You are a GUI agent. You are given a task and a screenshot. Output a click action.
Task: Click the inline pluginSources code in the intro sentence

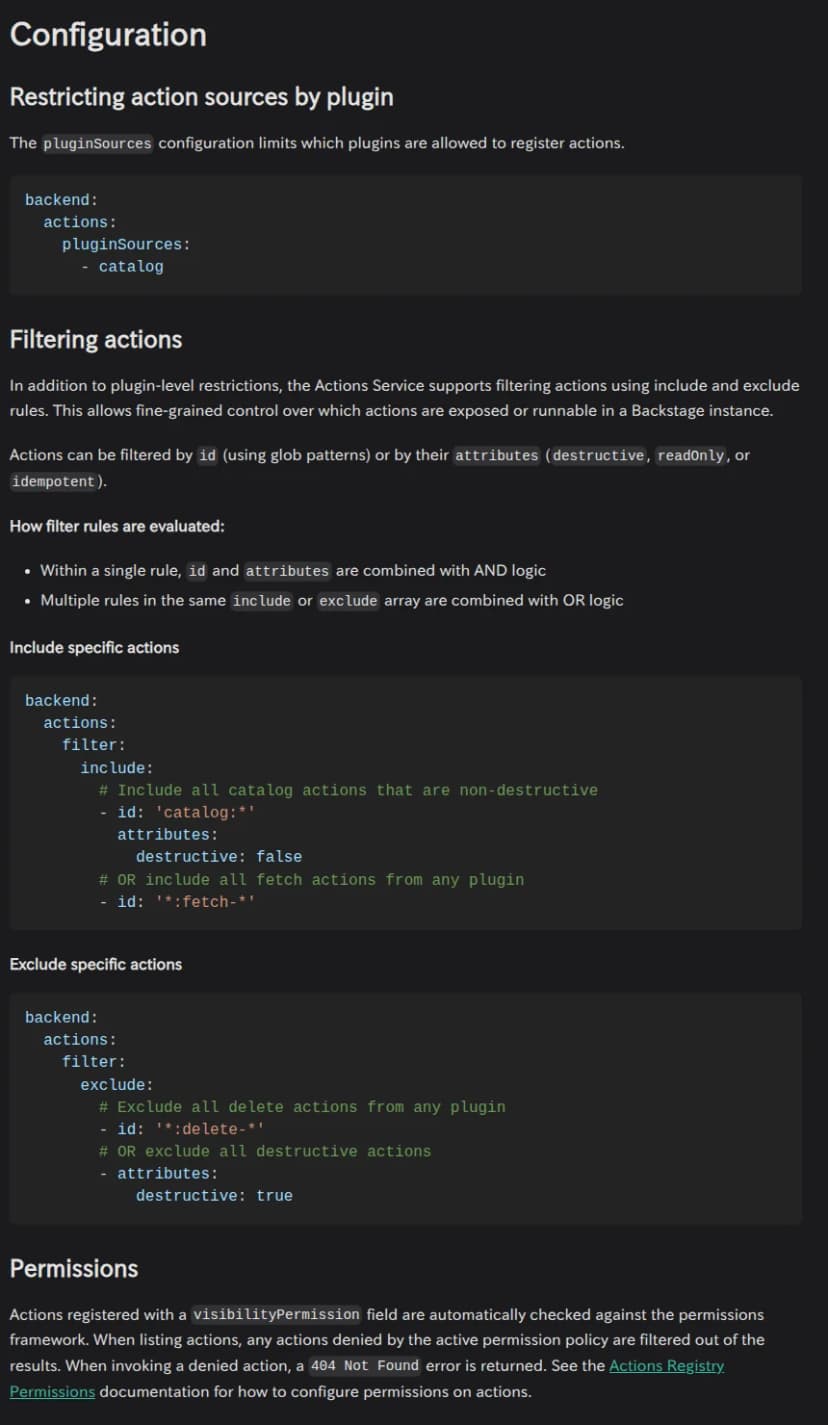97,143
